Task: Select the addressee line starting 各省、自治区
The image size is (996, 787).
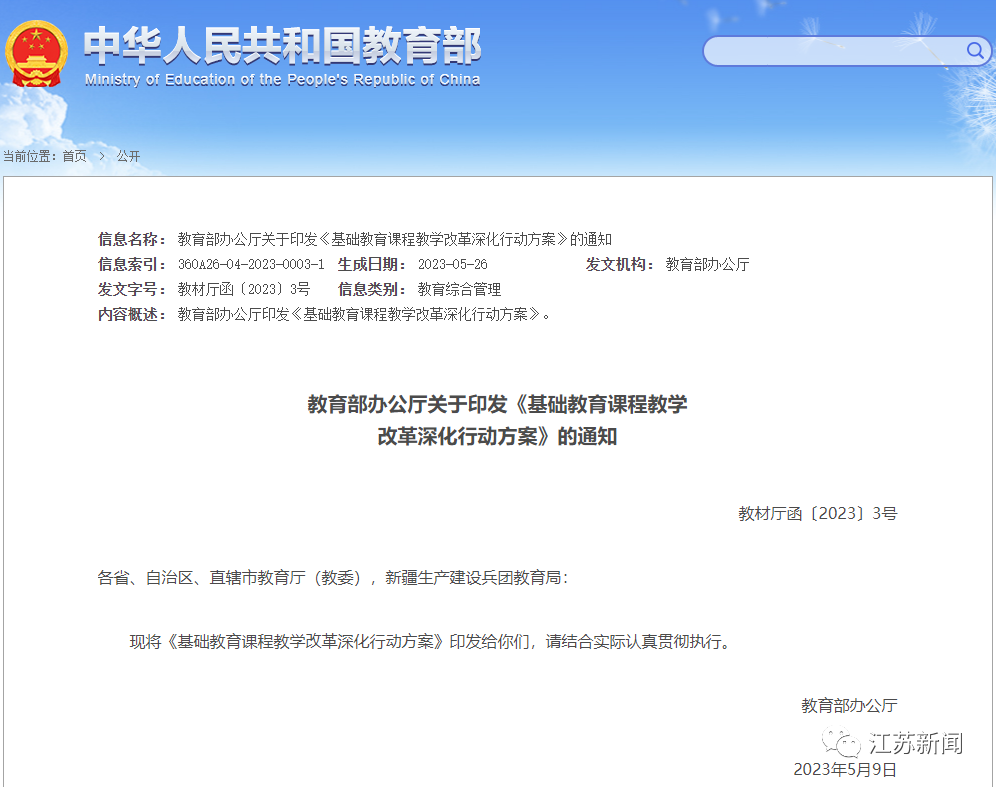Action: (332, 578)
